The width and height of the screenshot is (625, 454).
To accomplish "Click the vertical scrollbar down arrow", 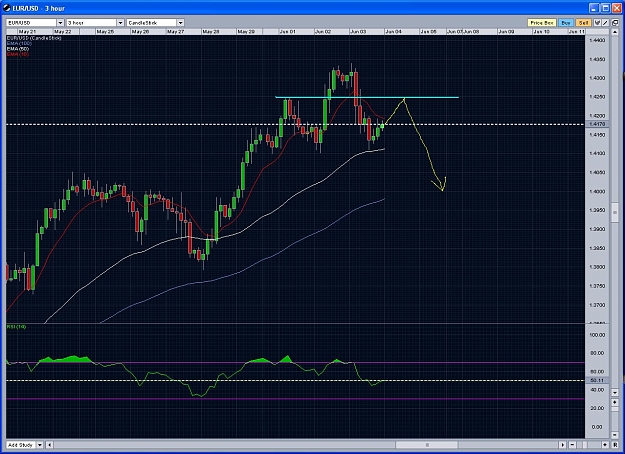I will click(x=615, y=393).
